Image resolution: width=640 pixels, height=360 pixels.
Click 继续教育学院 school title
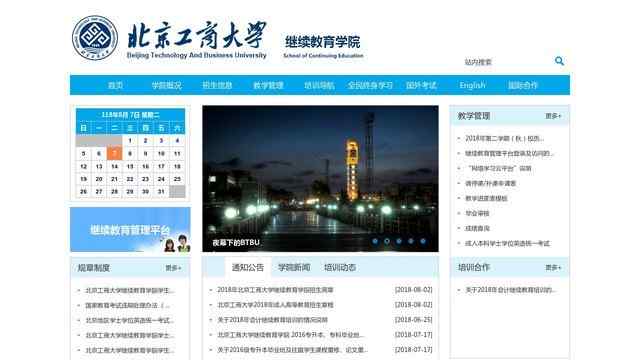pyautogui.click(x=323, y=42)
